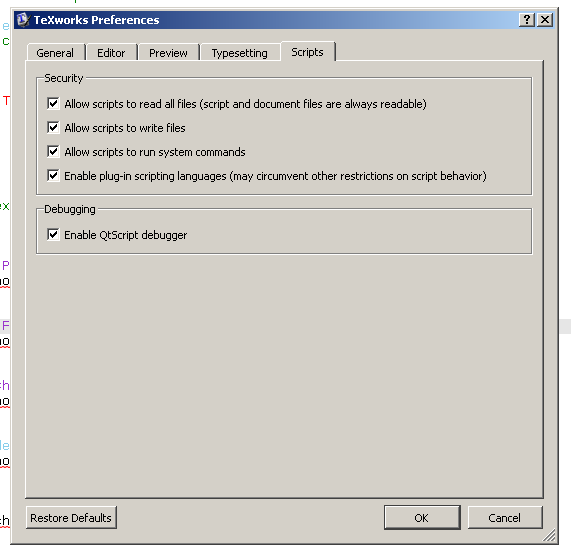The width and height of the screenshot is (571, 554).
Task: Open the Editor tab
Action: (x=111, y=52)
